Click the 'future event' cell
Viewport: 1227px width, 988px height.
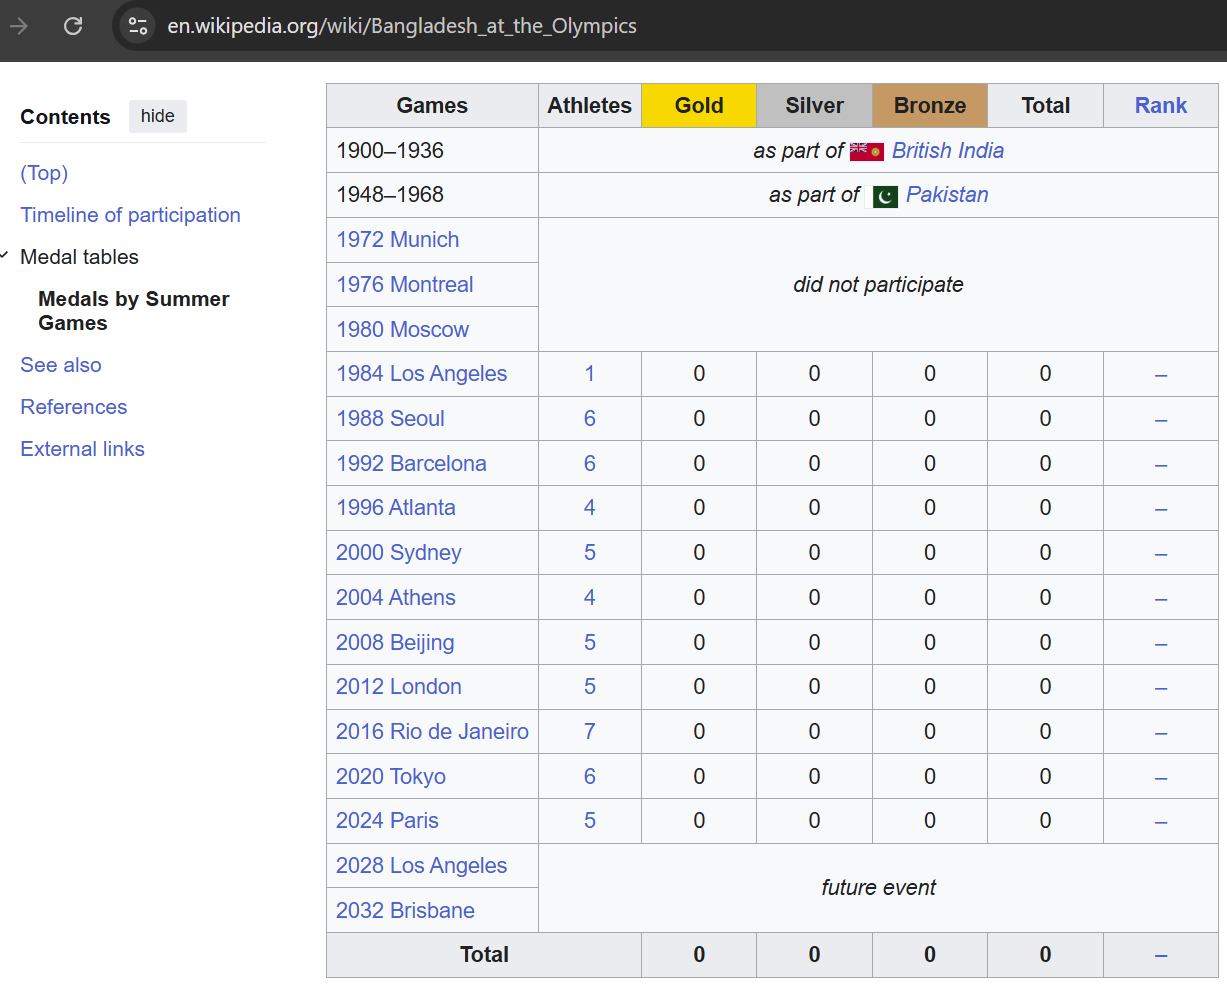[x=878, y=887]
